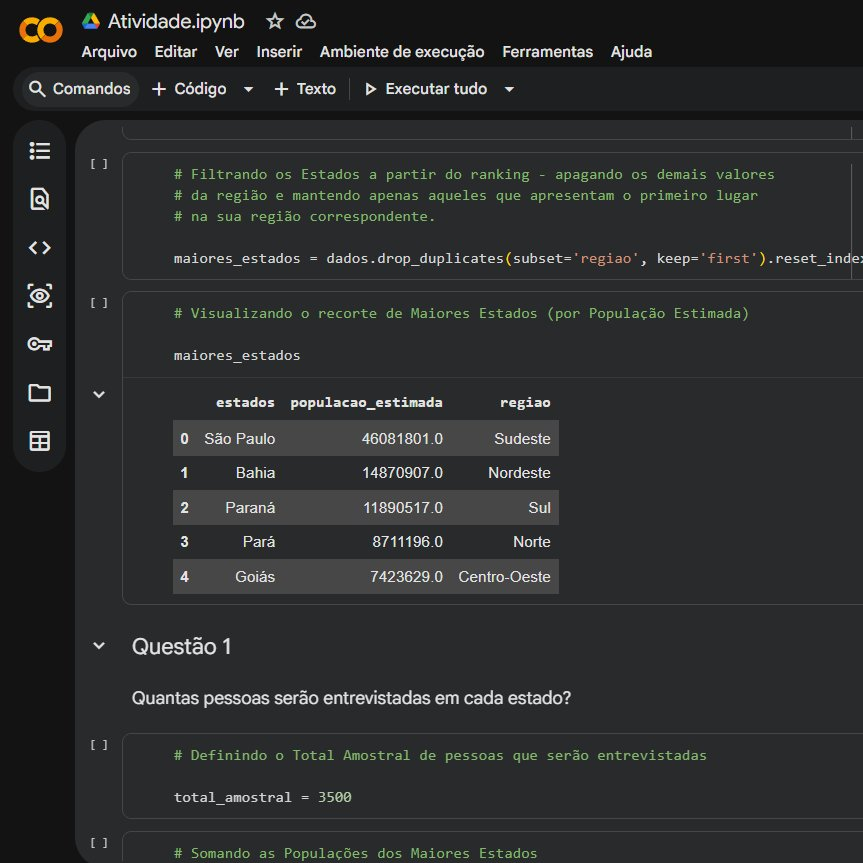Click the estados column header
Screen dimensions: 863x863
(245, 402)
